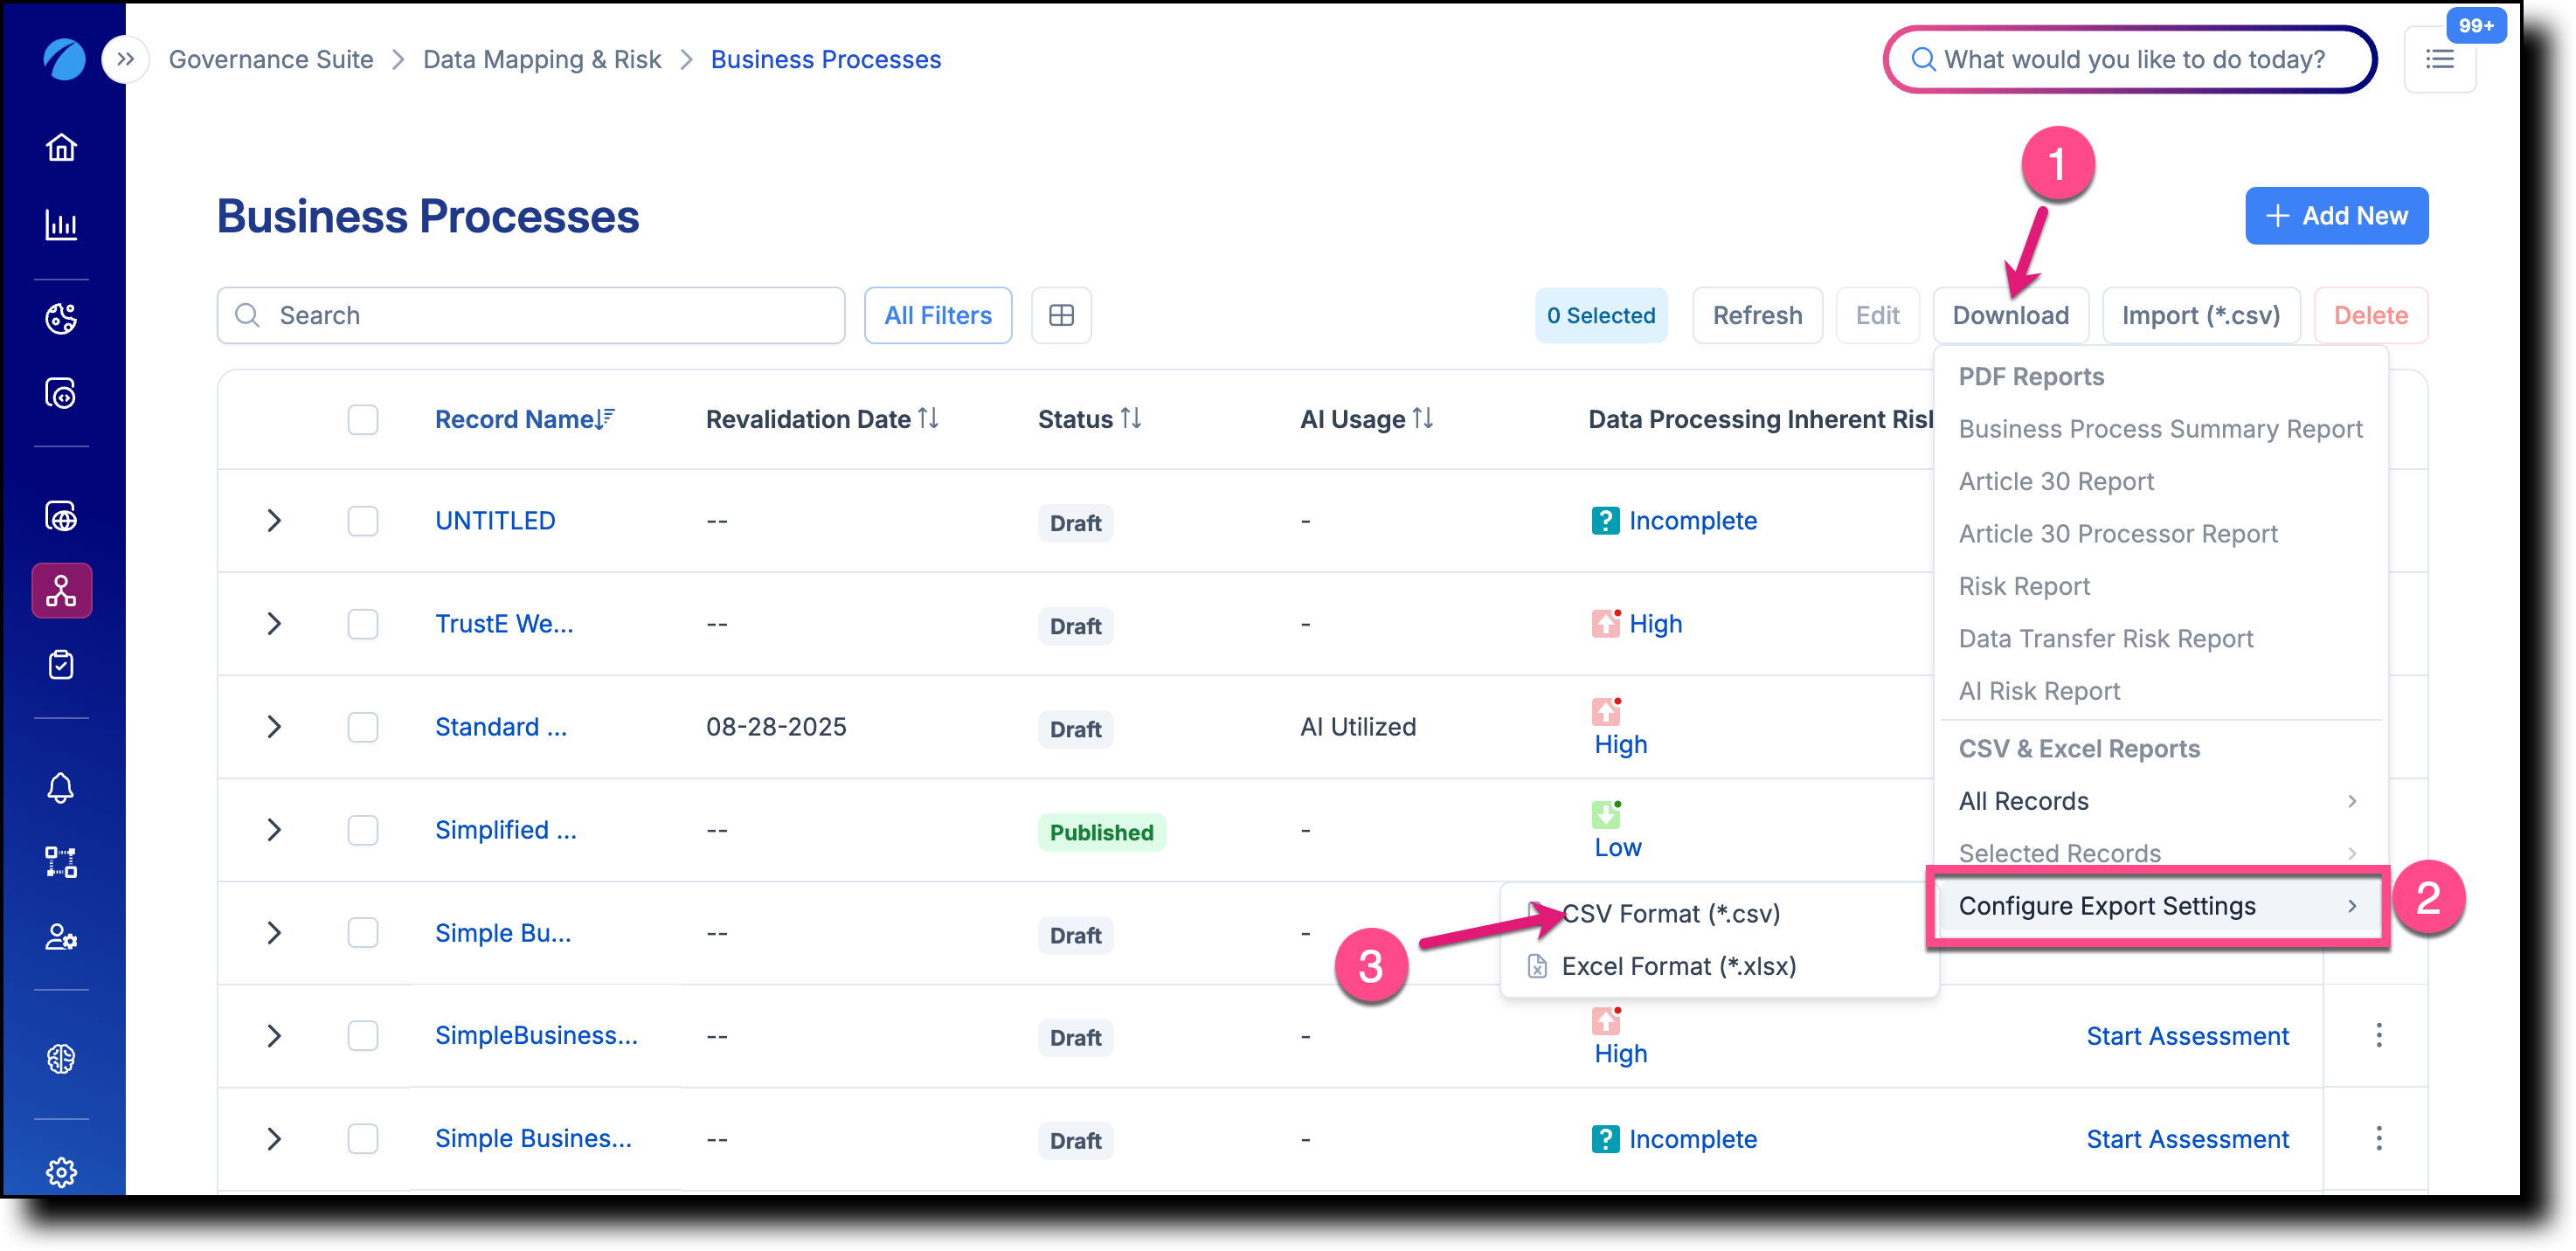The width and height of the screenshot is (2576, 1251).
Task: Open the All Filters button
Action: 937,316
